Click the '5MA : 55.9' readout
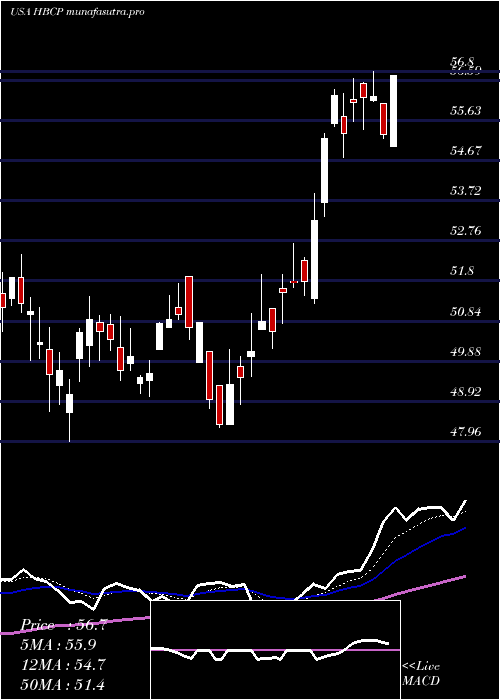The height and width of the screenshot is (700, 500). (58, 645)
